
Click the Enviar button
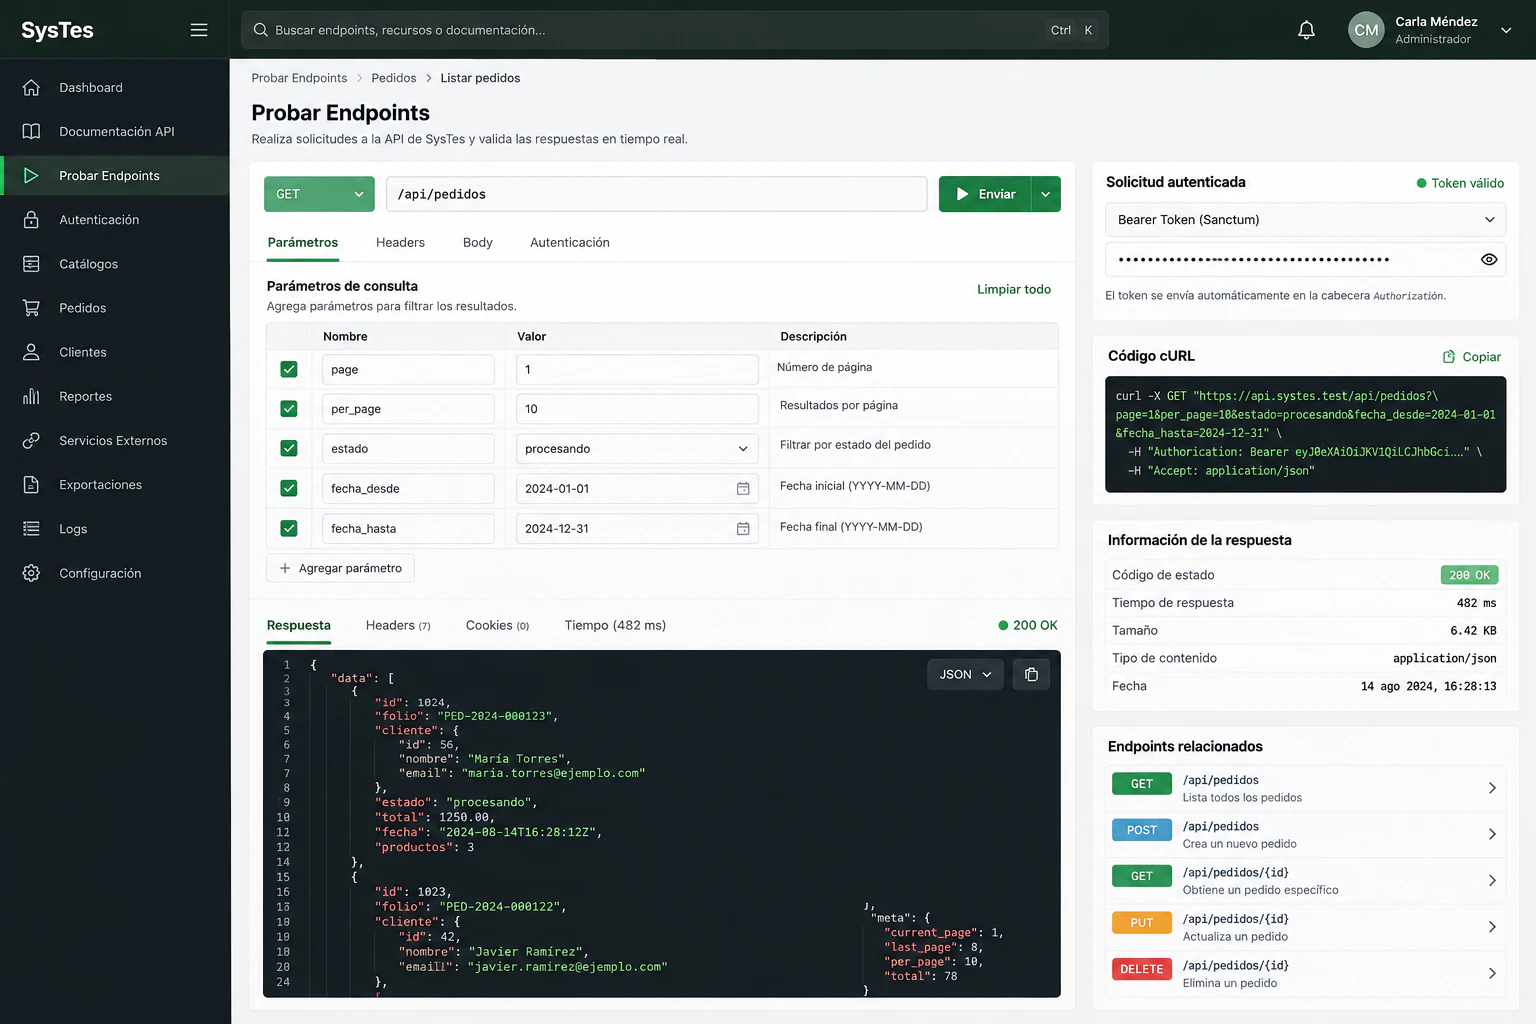click(985, 194)
